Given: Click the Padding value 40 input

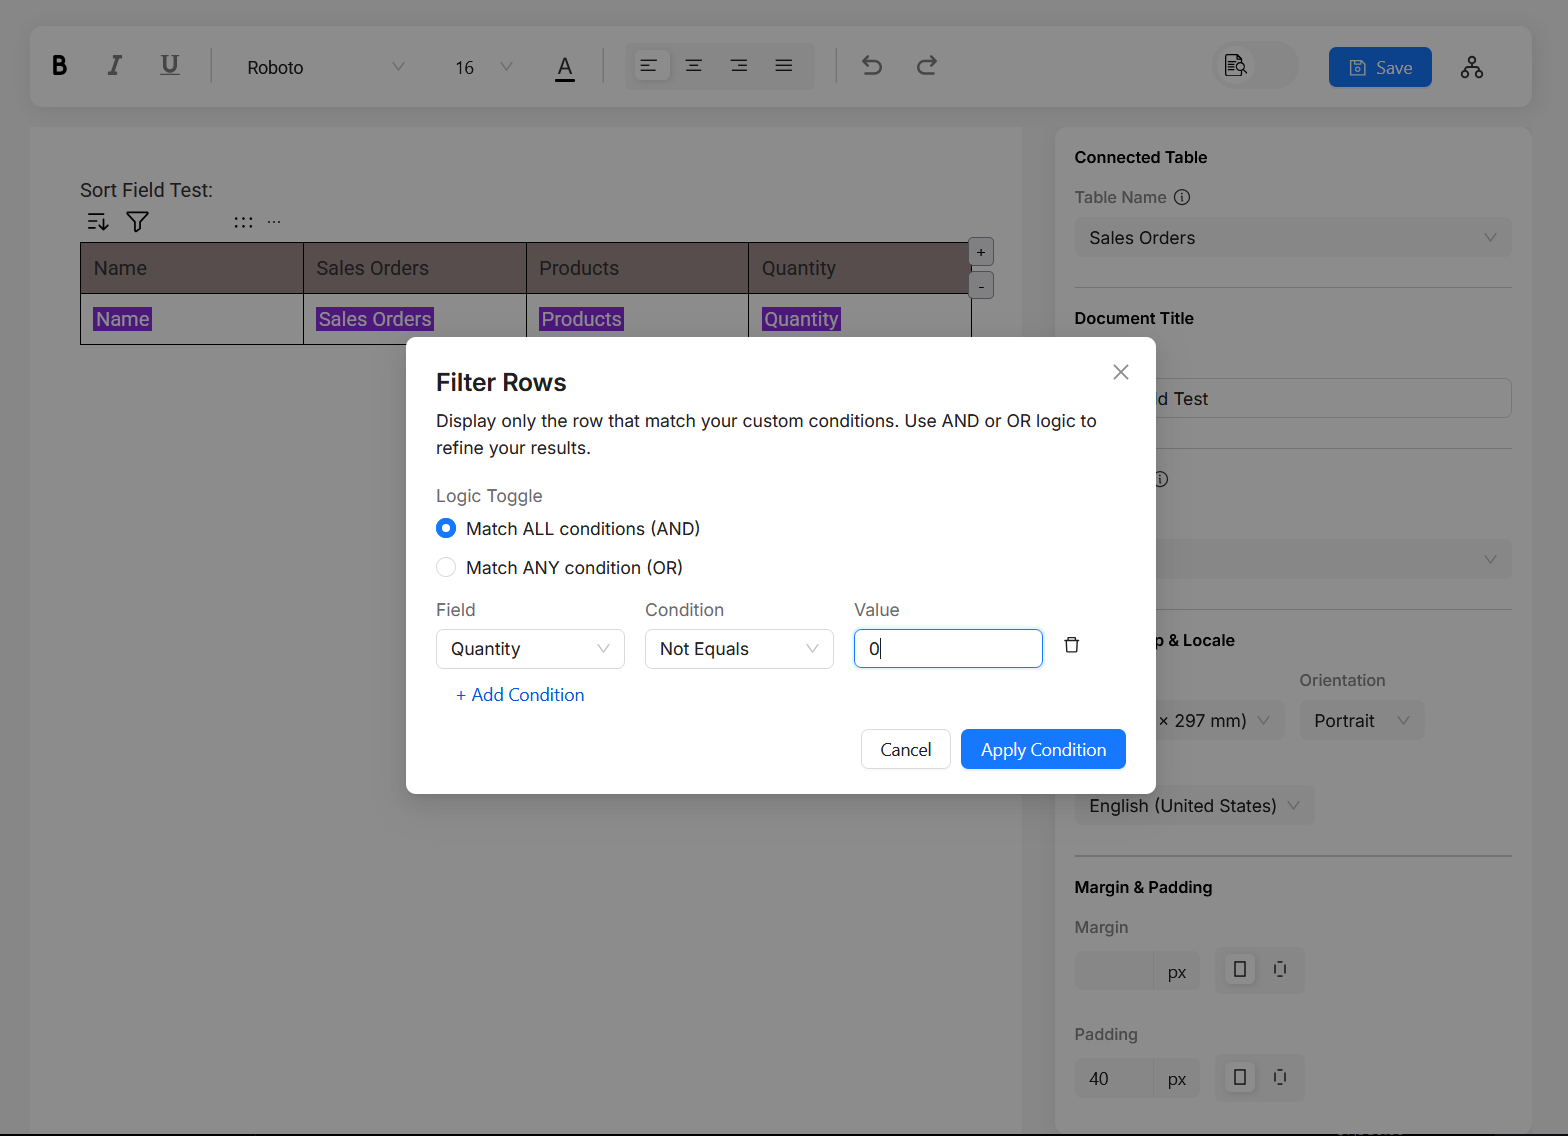Looking at the screenshot, I should (1114, 1079).
